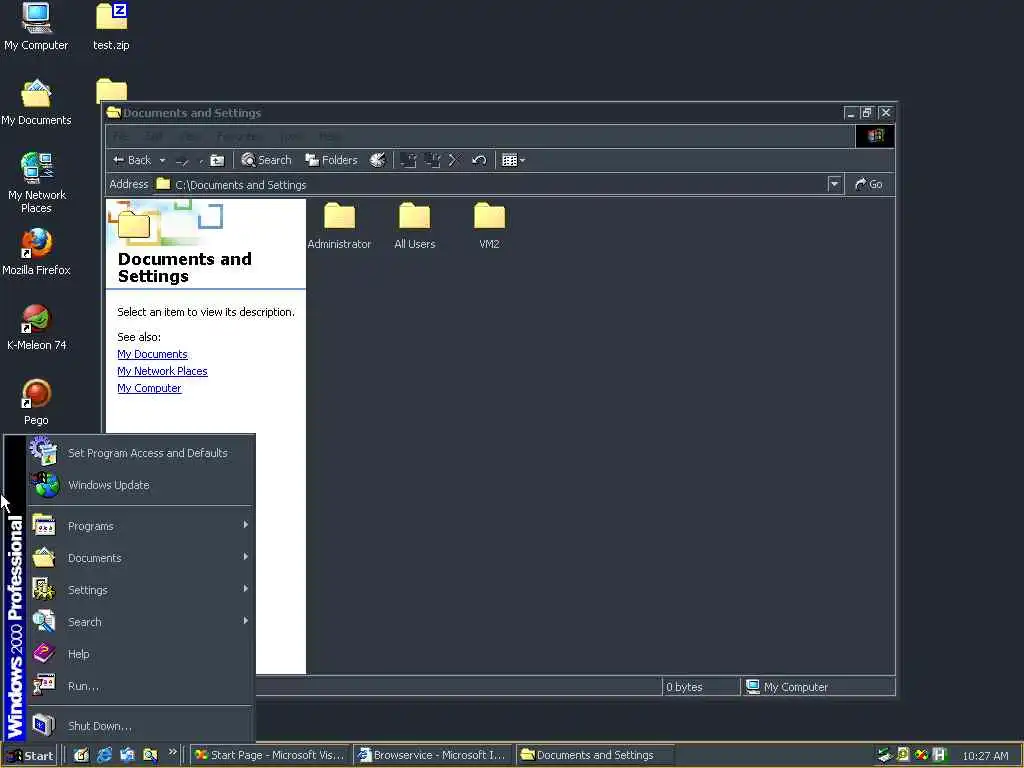Click the Back button in Explorer toolbar

[x=132, y=160]
